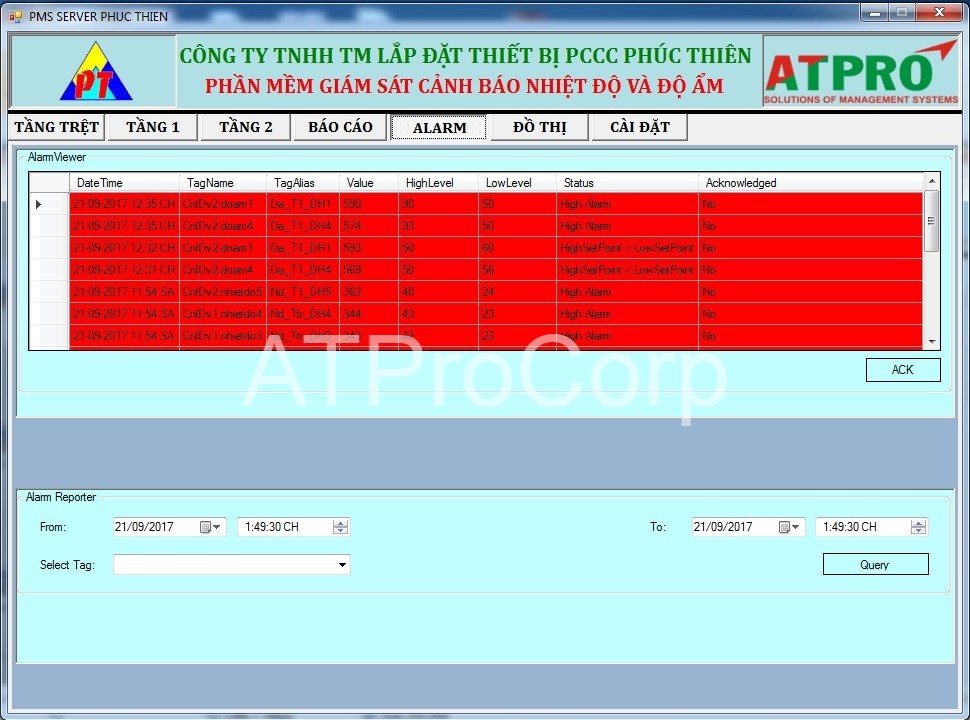Open the TẦNG TRỆT tab

56,127
